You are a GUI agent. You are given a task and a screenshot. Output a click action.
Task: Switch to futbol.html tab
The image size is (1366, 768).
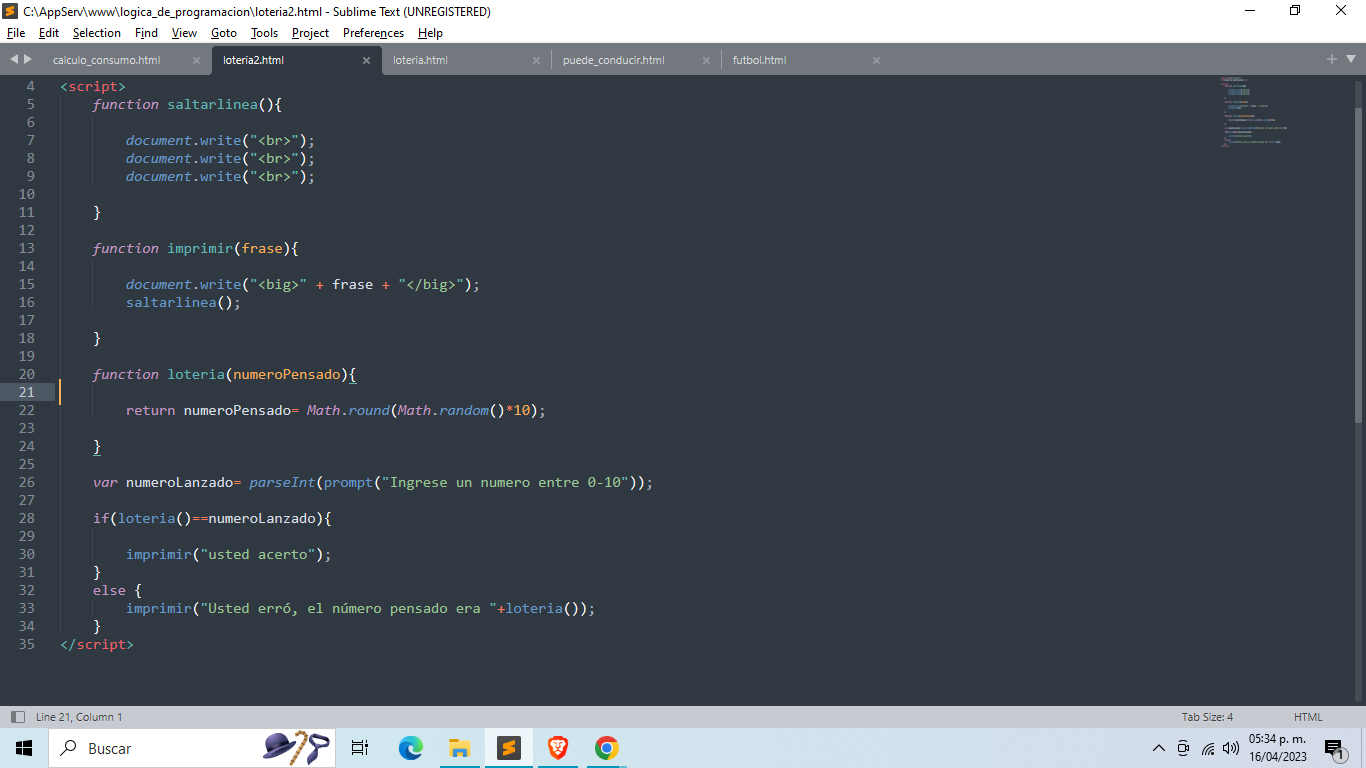(x=759, y=60)
